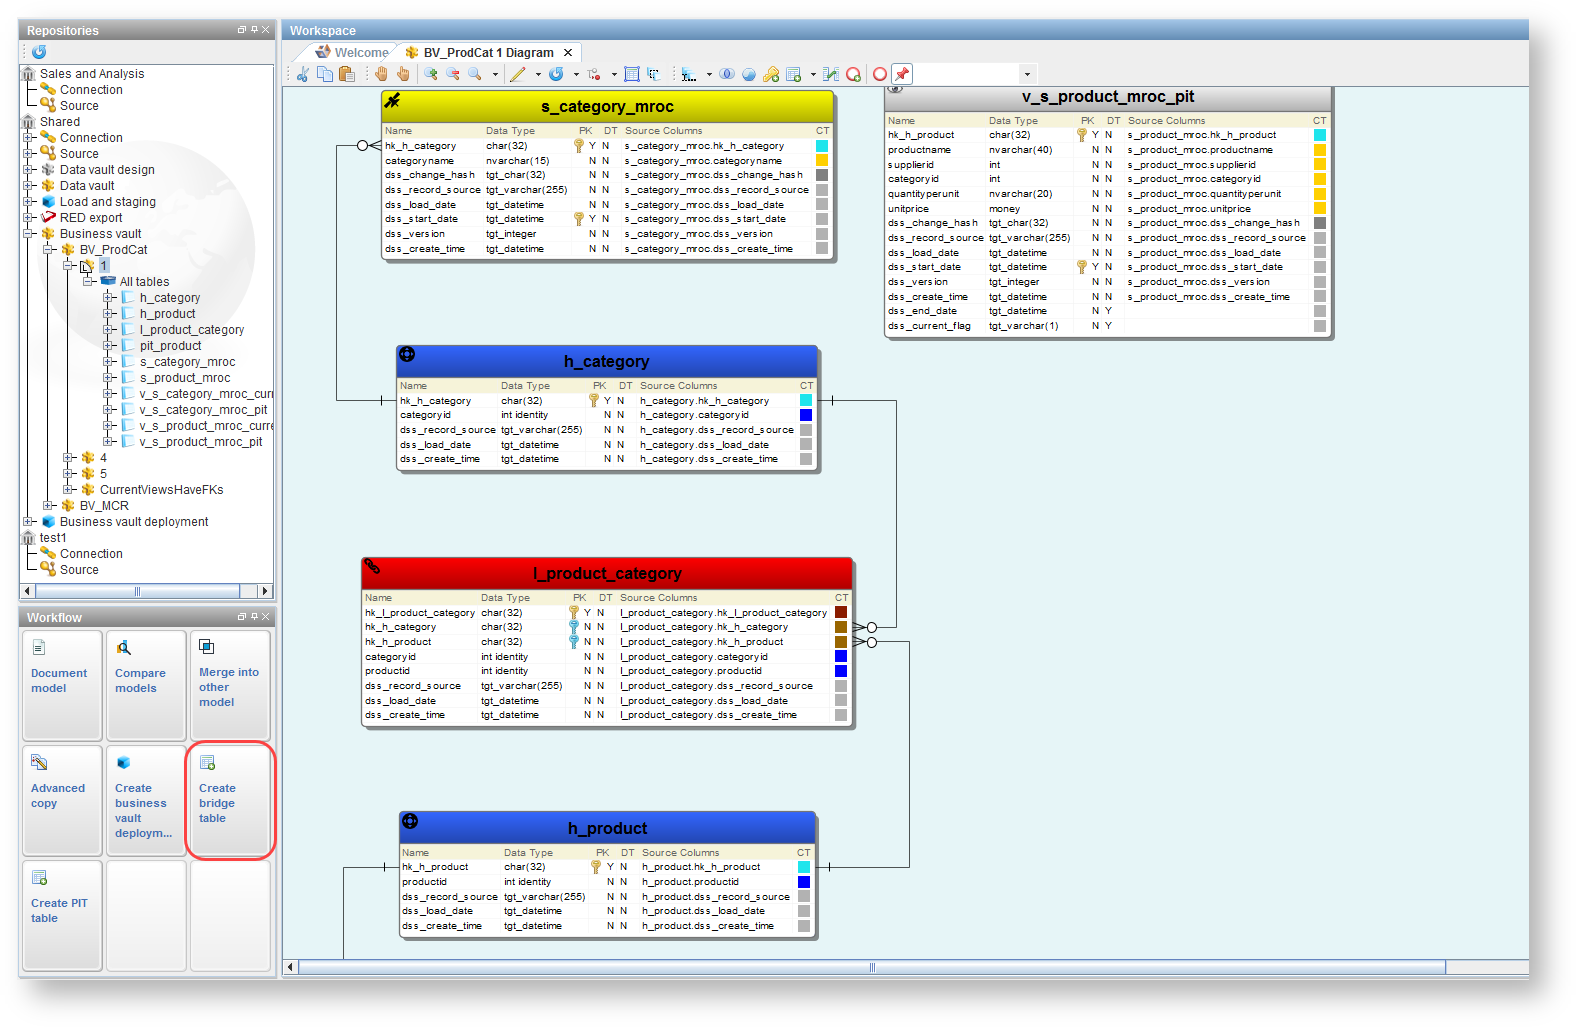Click the Copy icon in diagram toolbar
Image resolution: width=1577 pixels, height=1028 pixels.
(325, 74)
